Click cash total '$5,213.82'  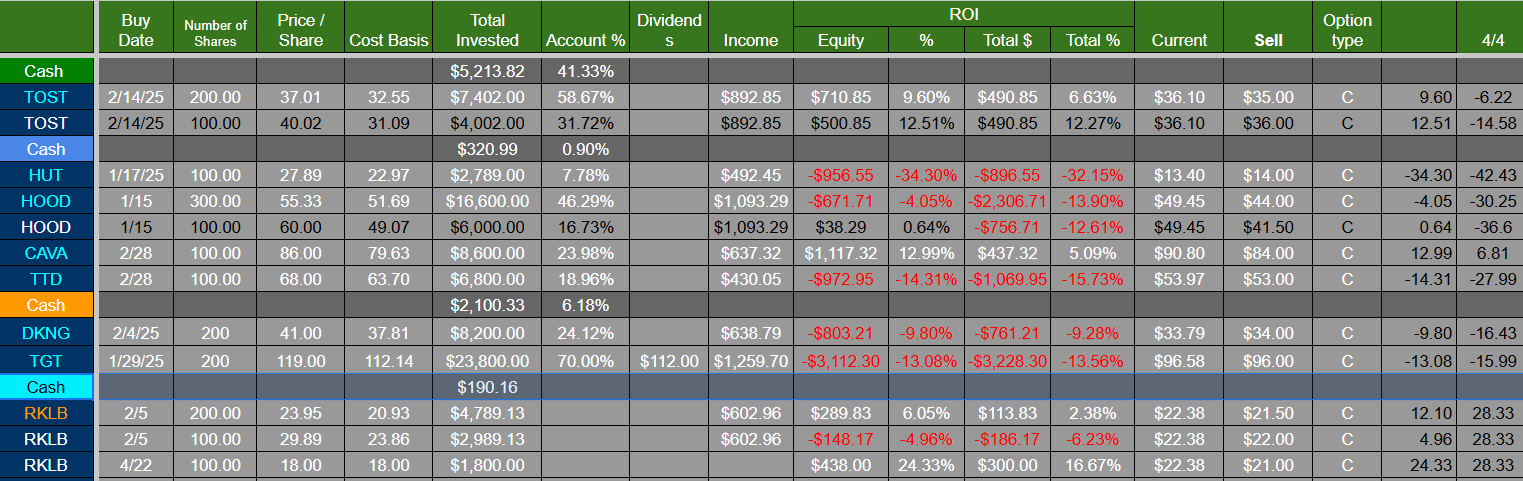[x=487, y=71]
